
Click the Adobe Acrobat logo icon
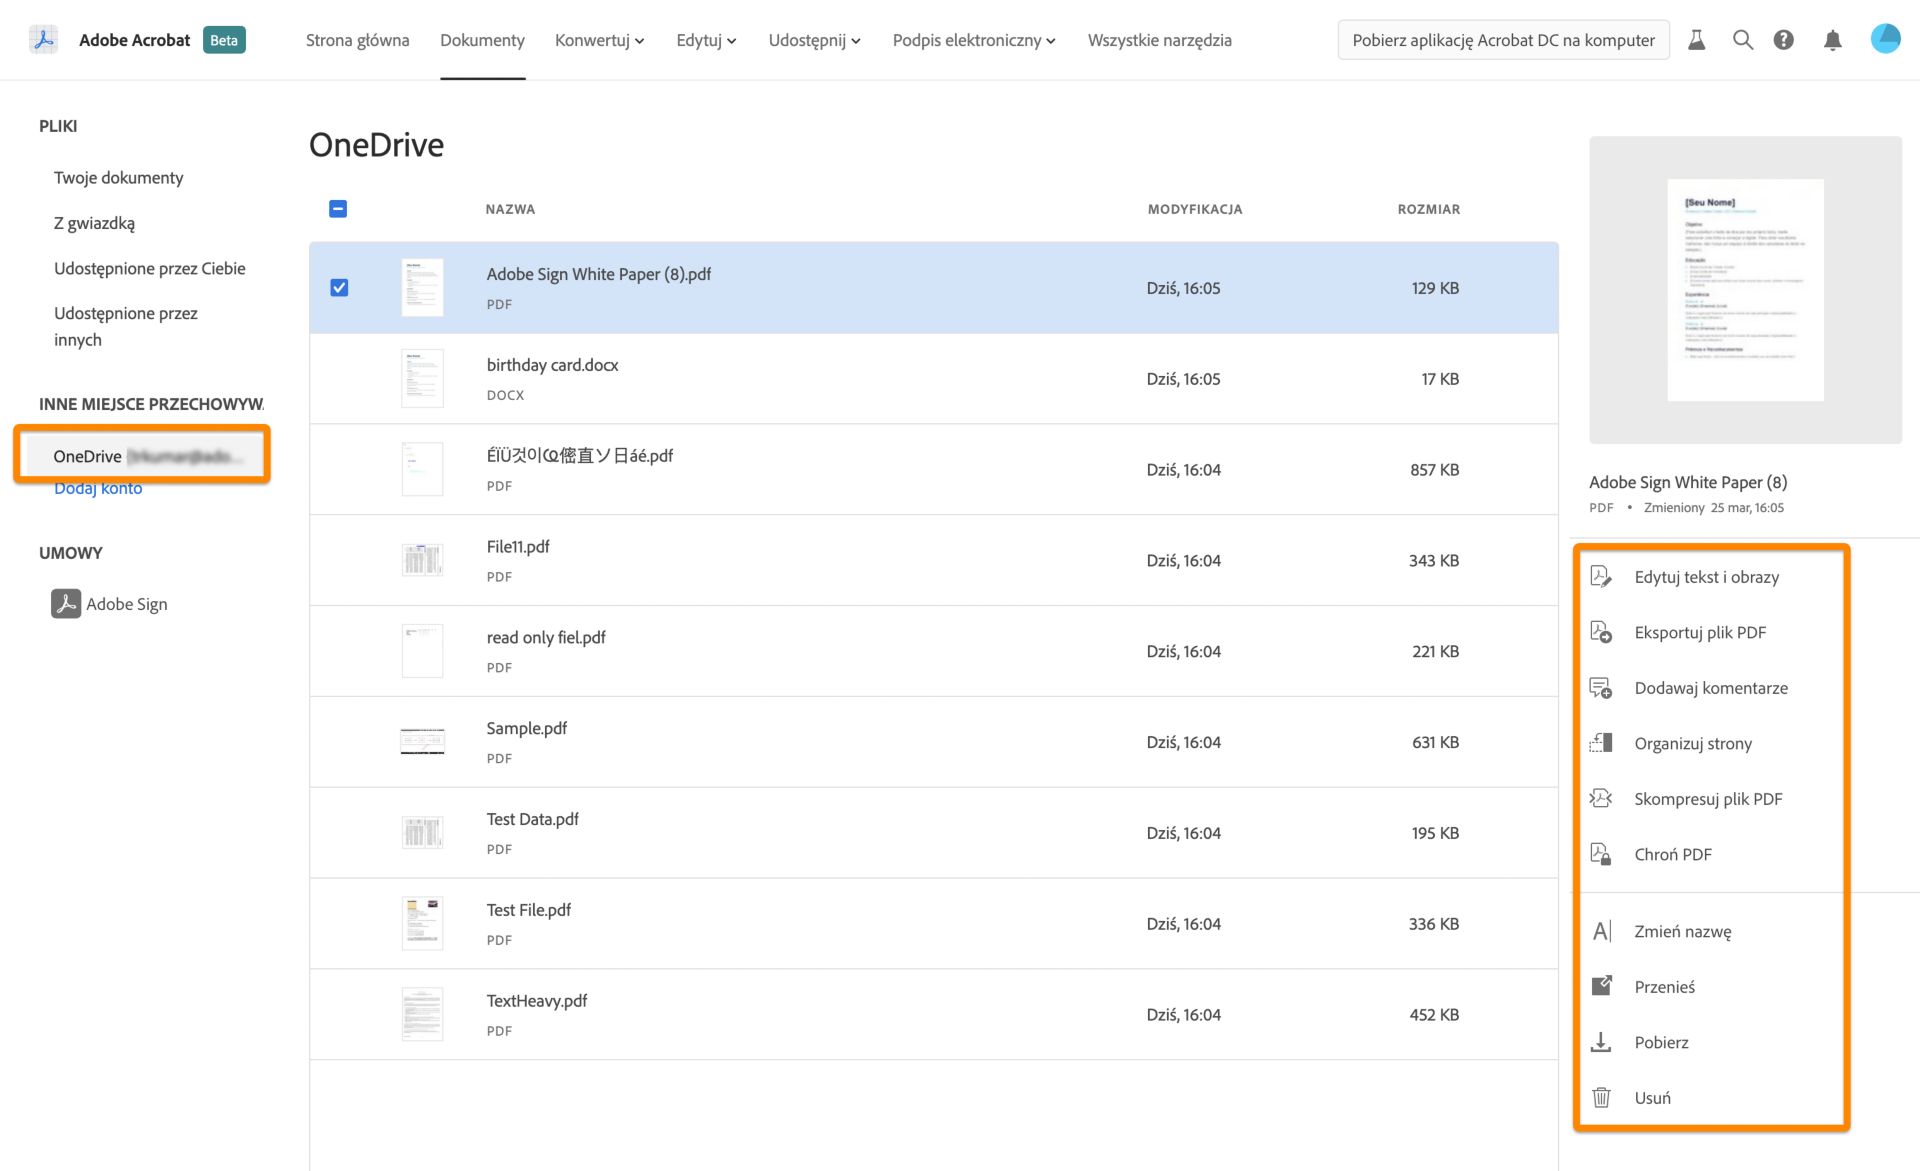[x=43, y=40]
